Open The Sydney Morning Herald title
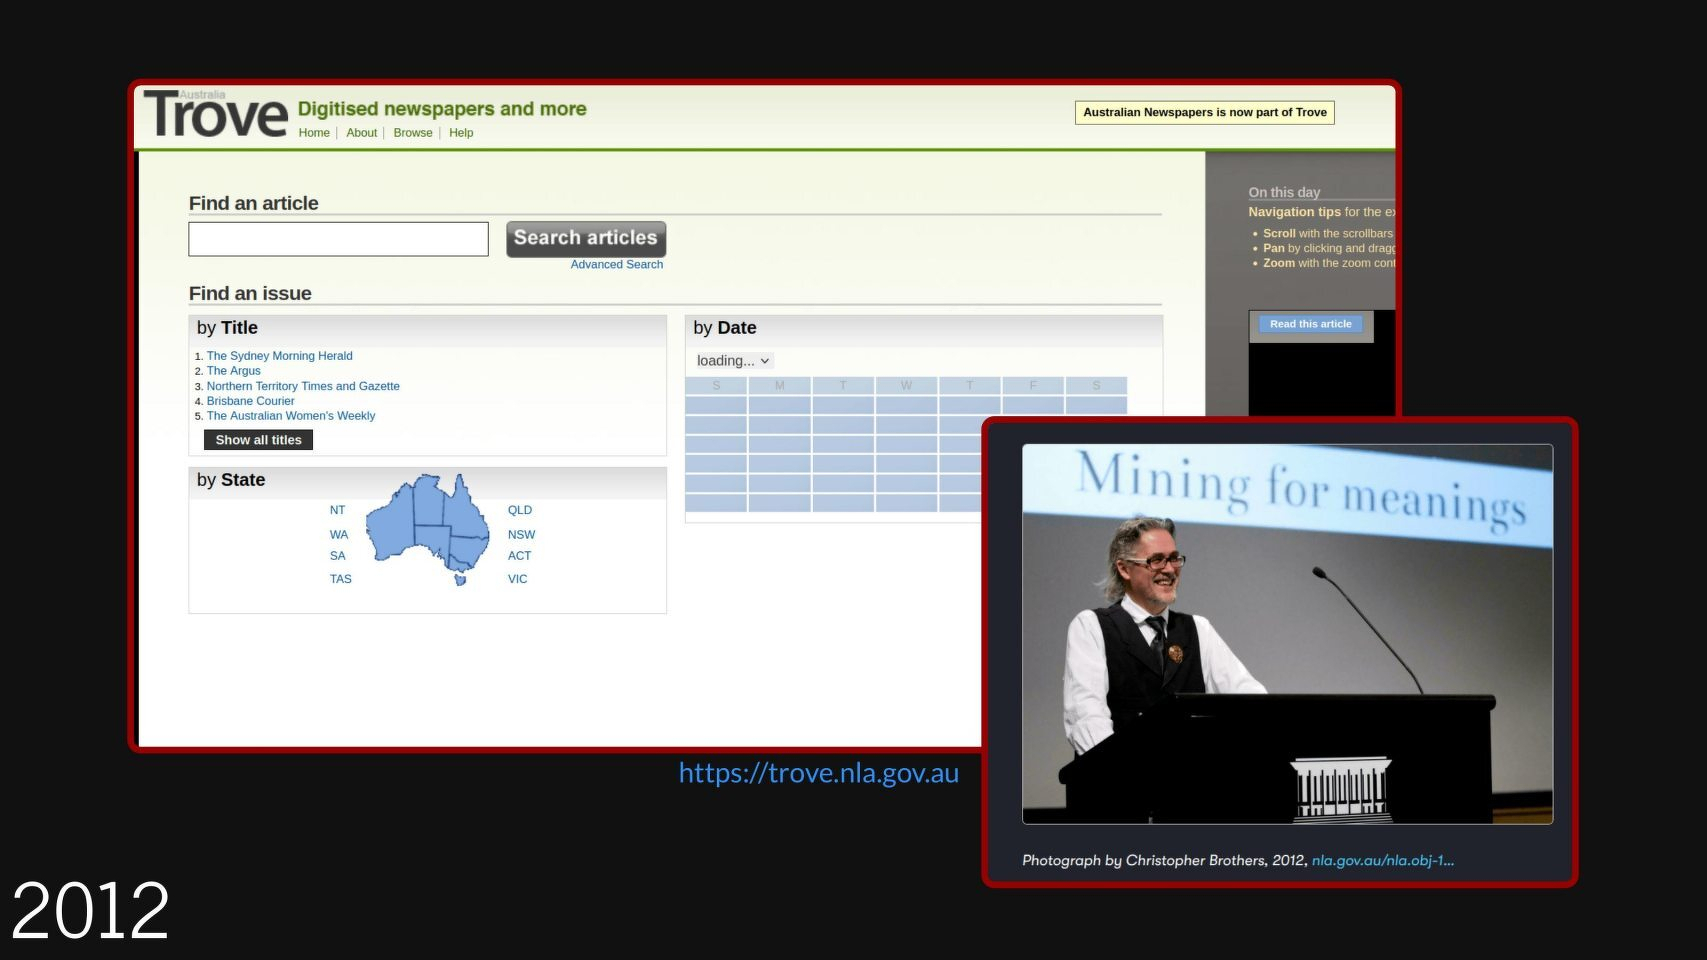This screenshot has width=1707, height=960. pyautogui.click(x=279, y=356)
